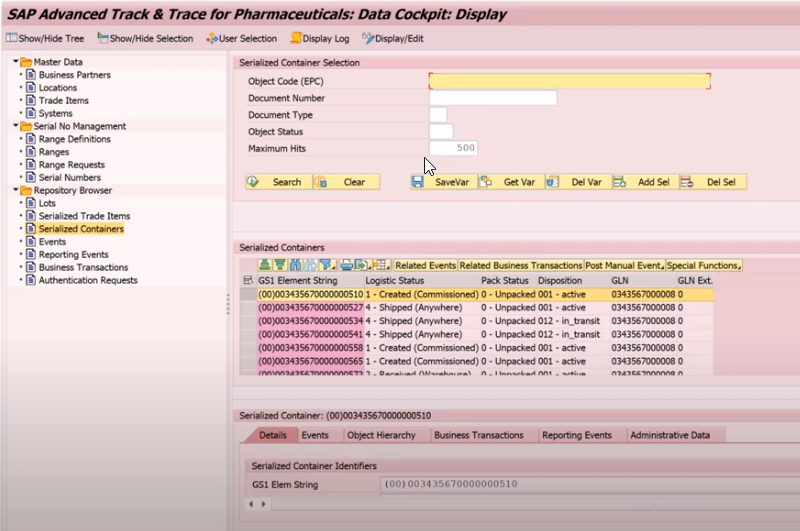Open the Set Filter funnel icon
The height and width of the screenshot is (531, 800).
pos(327,265)
